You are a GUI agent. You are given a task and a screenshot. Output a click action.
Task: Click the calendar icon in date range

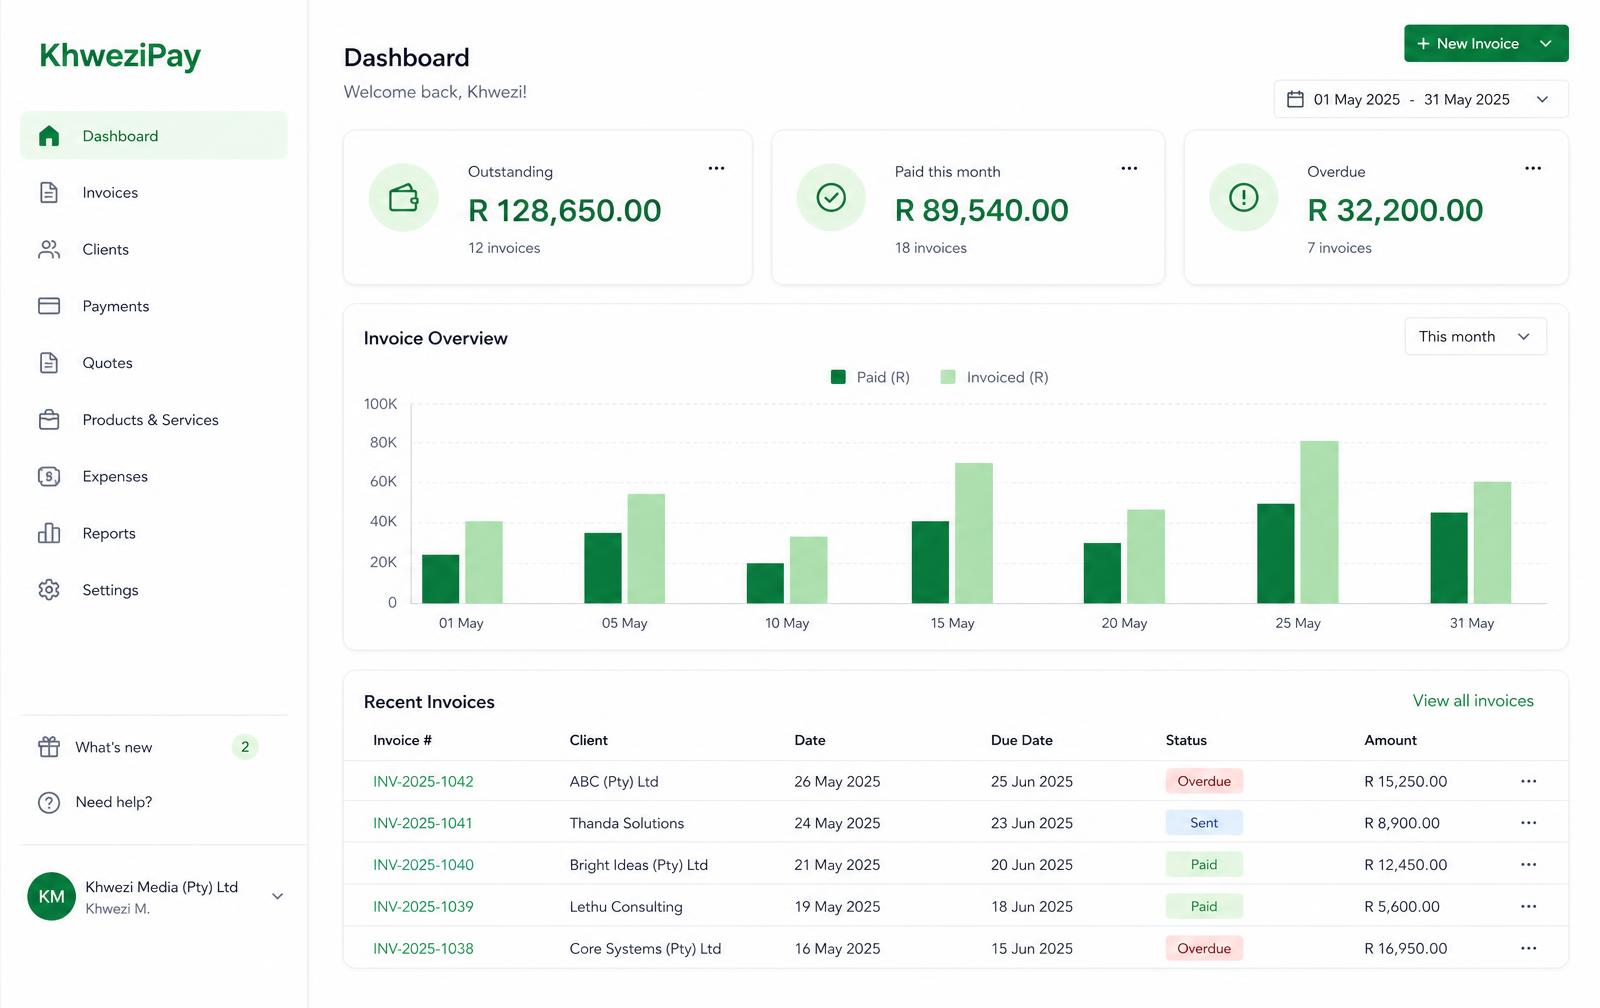1295,99
